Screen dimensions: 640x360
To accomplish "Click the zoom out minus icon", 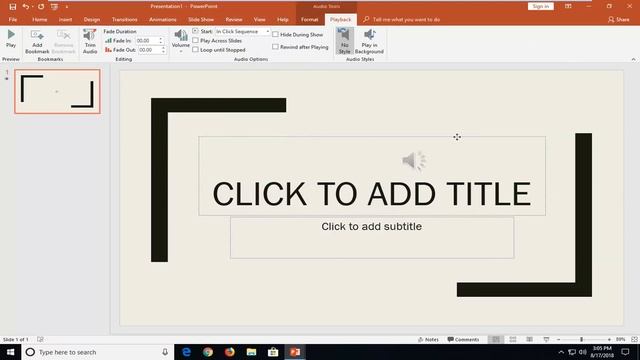I will pyautogui.click(x=558, y=340).
